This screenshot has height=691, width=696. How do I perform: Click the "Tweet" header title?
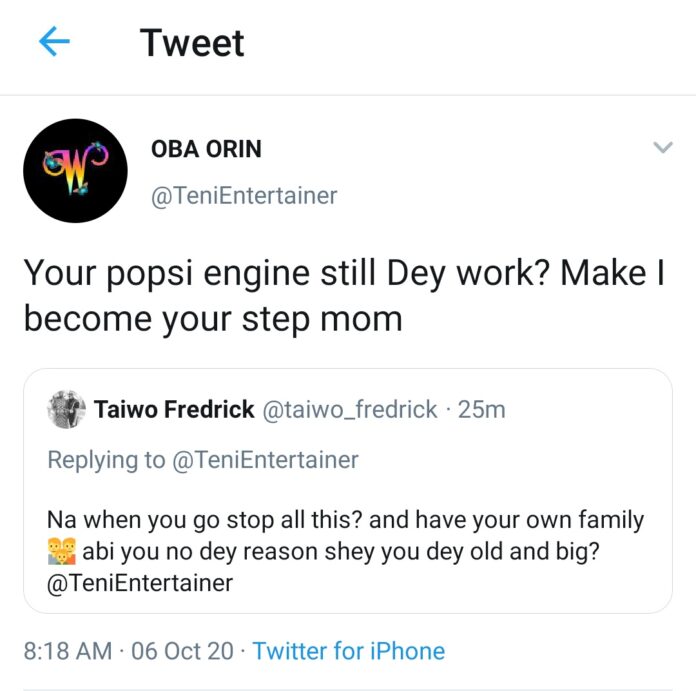click(192, 43)
